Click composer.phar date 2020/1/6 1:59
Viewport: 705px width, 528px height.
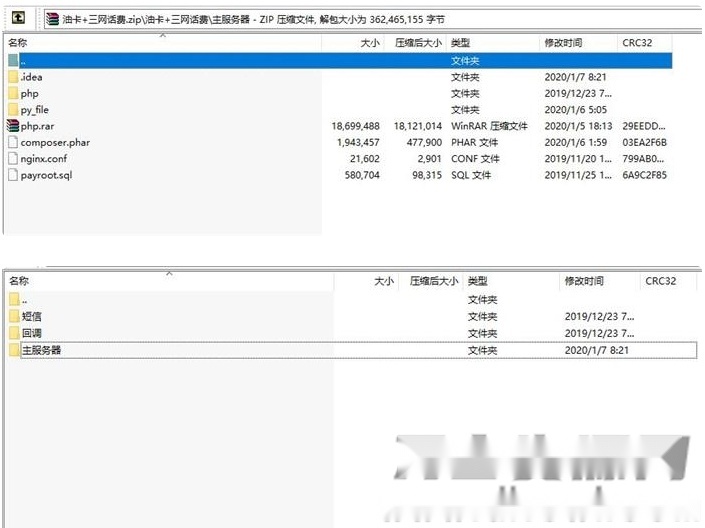[x=576, y=143]
